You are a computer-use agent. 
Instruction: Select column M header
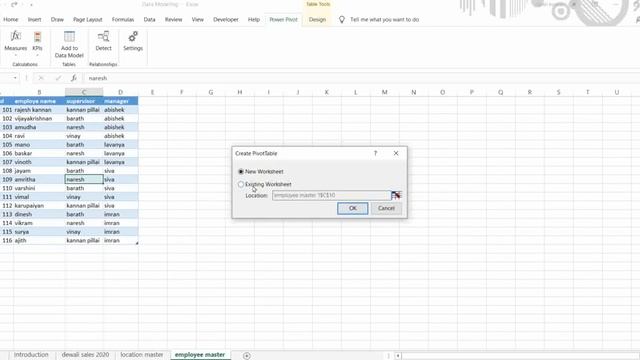pos(384,92)
